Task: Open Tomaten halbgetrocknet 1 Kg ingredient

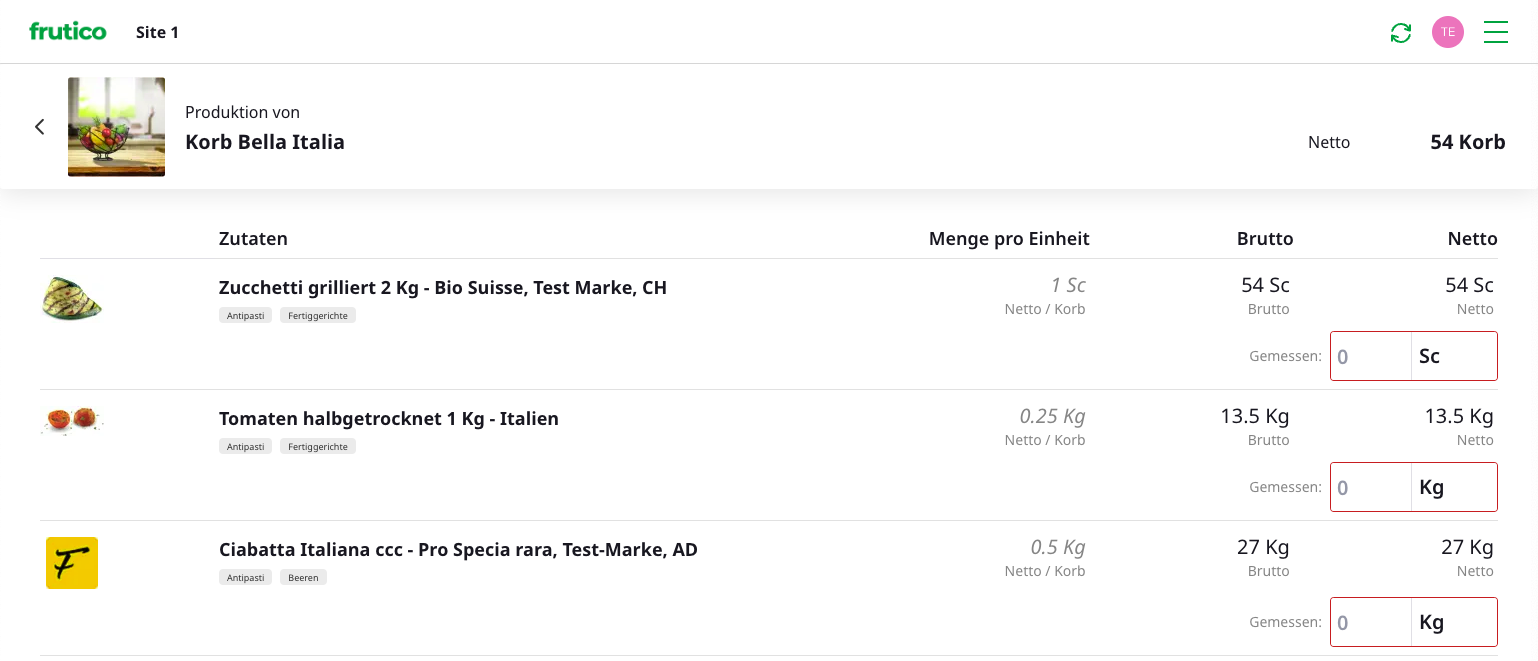Action: coord(388,419)
